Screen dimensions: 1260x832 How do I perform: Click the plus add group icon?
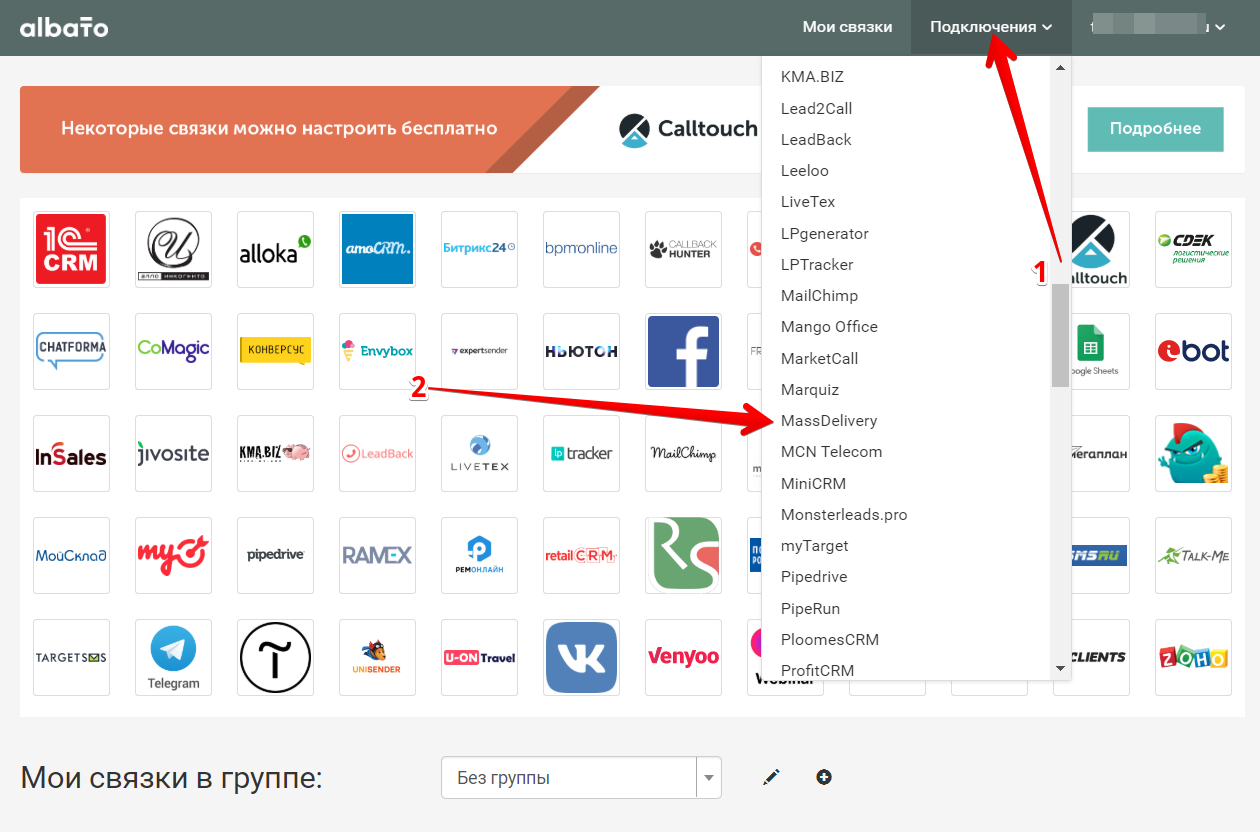click(x=824, y=777)
